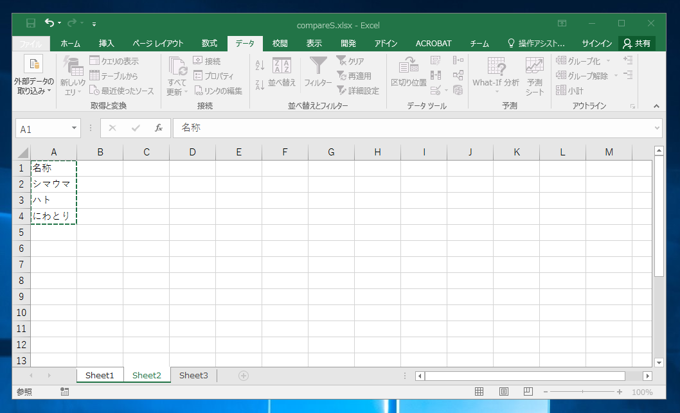Open the Data Validation dropdown arrow

[x=446, y=91]
